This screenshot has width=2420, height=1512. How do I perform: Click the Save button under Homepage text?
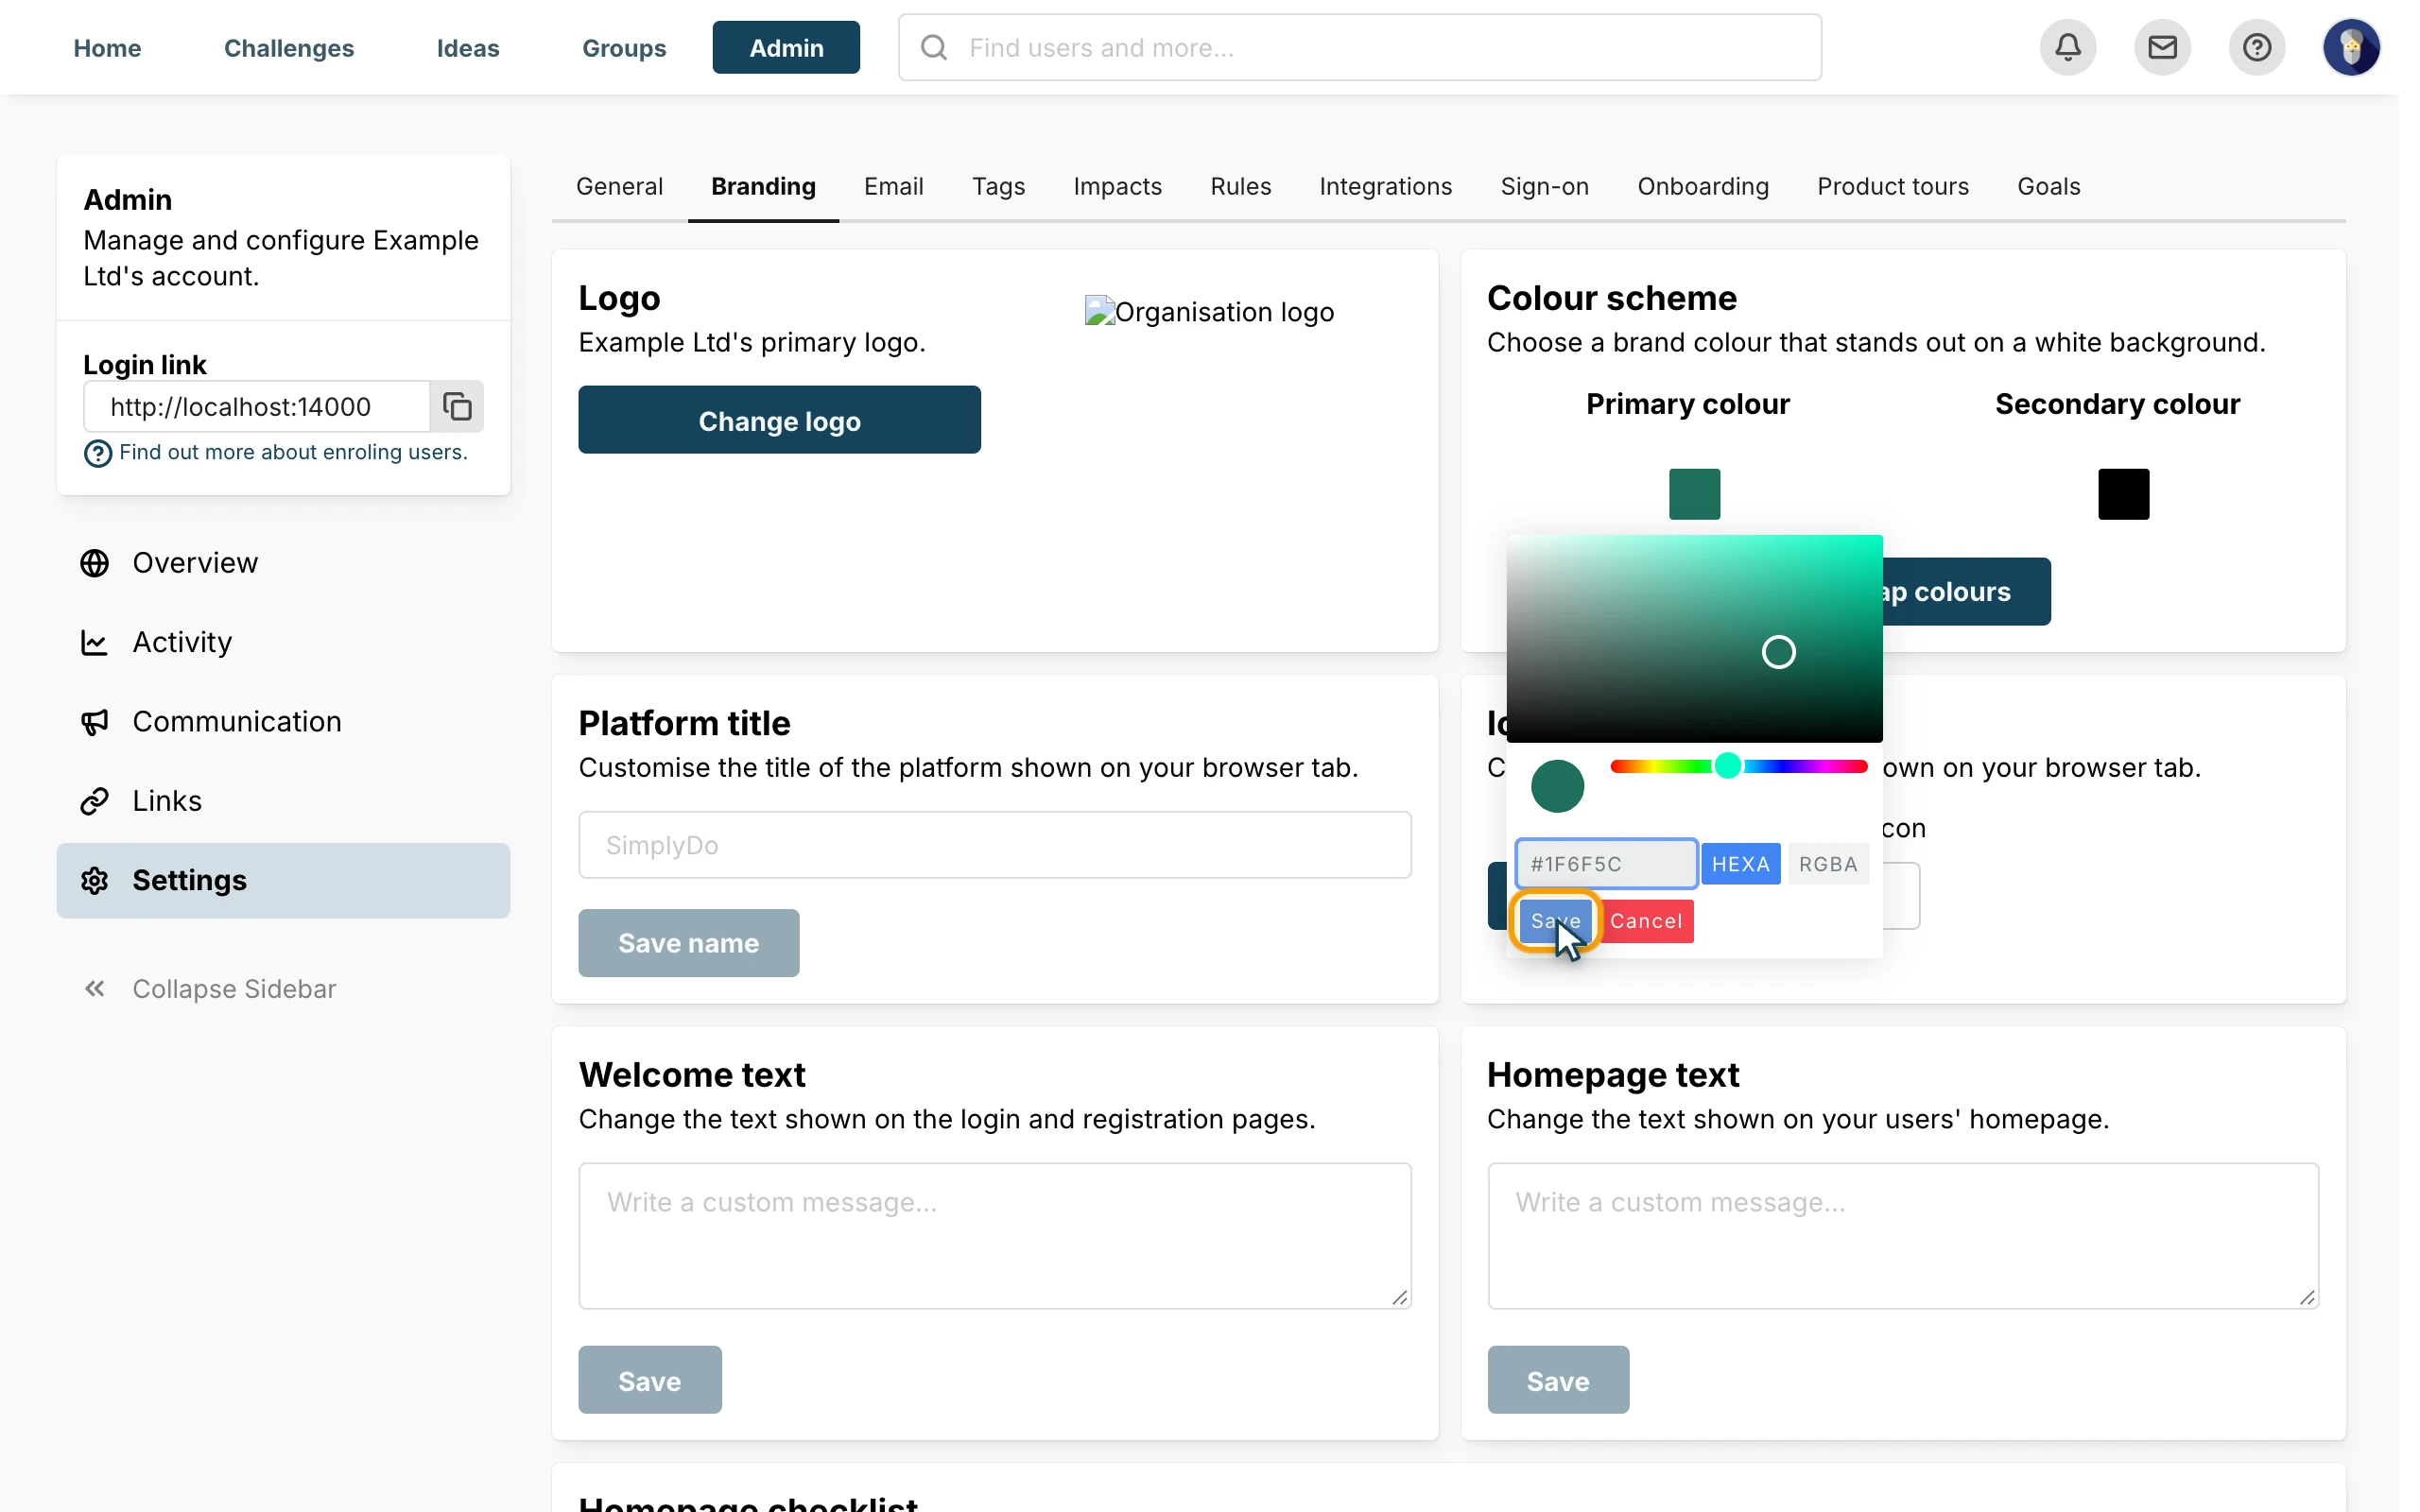click(1557, 1380)
